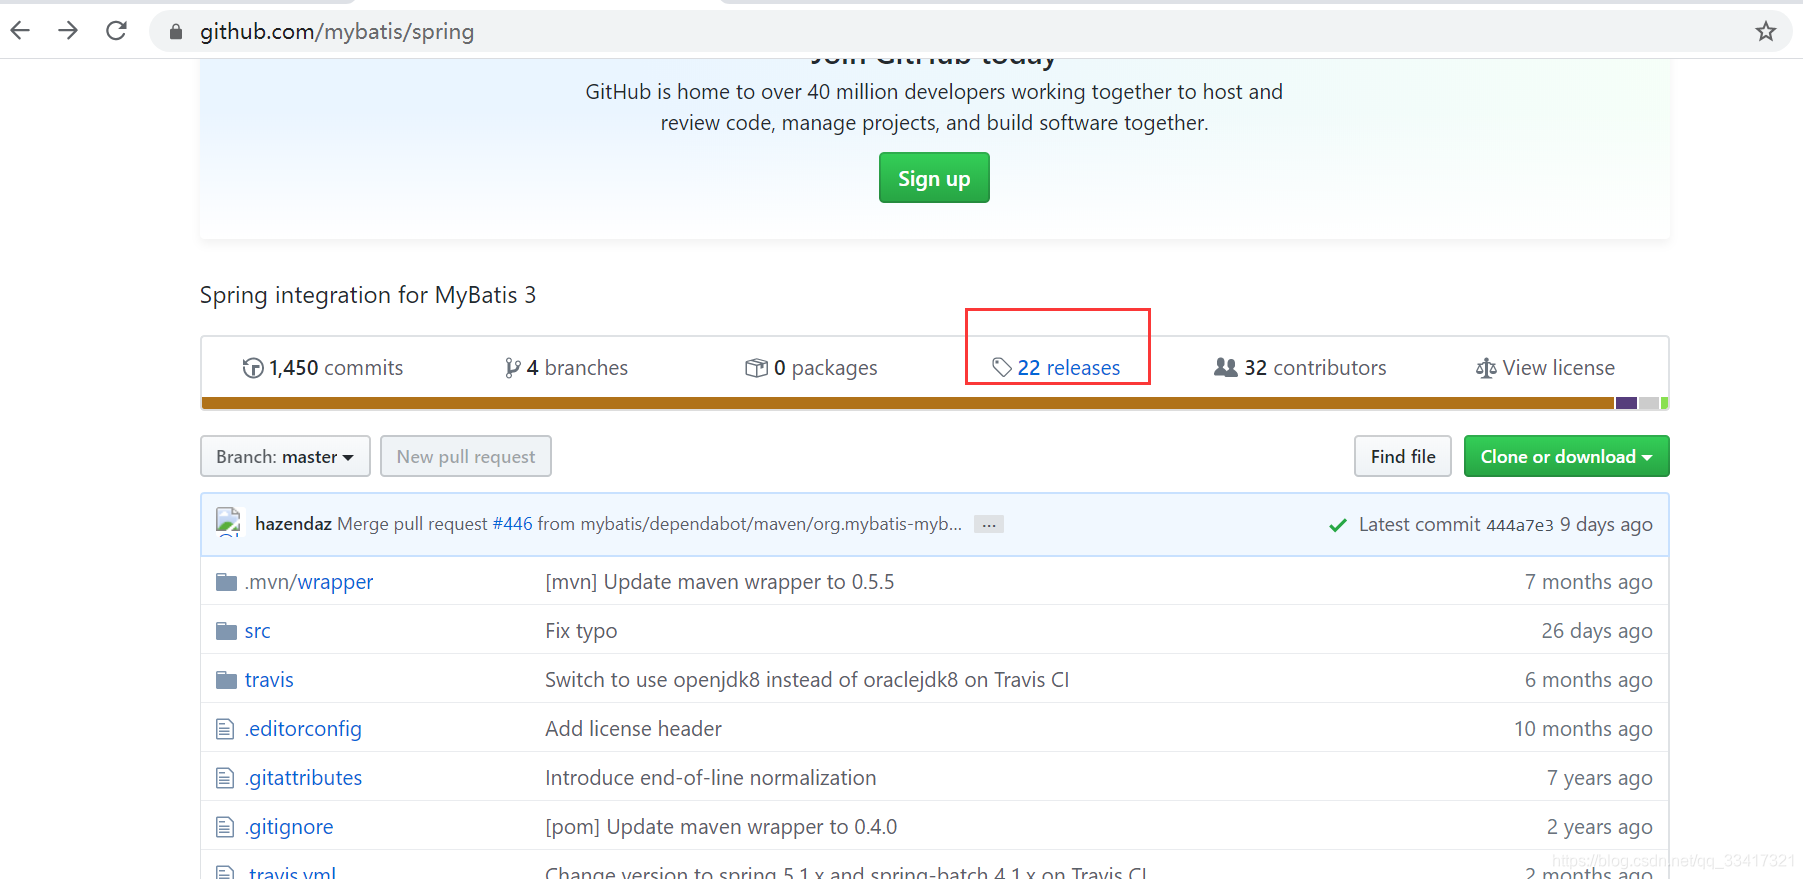Click the padlock site security icon

176,32
